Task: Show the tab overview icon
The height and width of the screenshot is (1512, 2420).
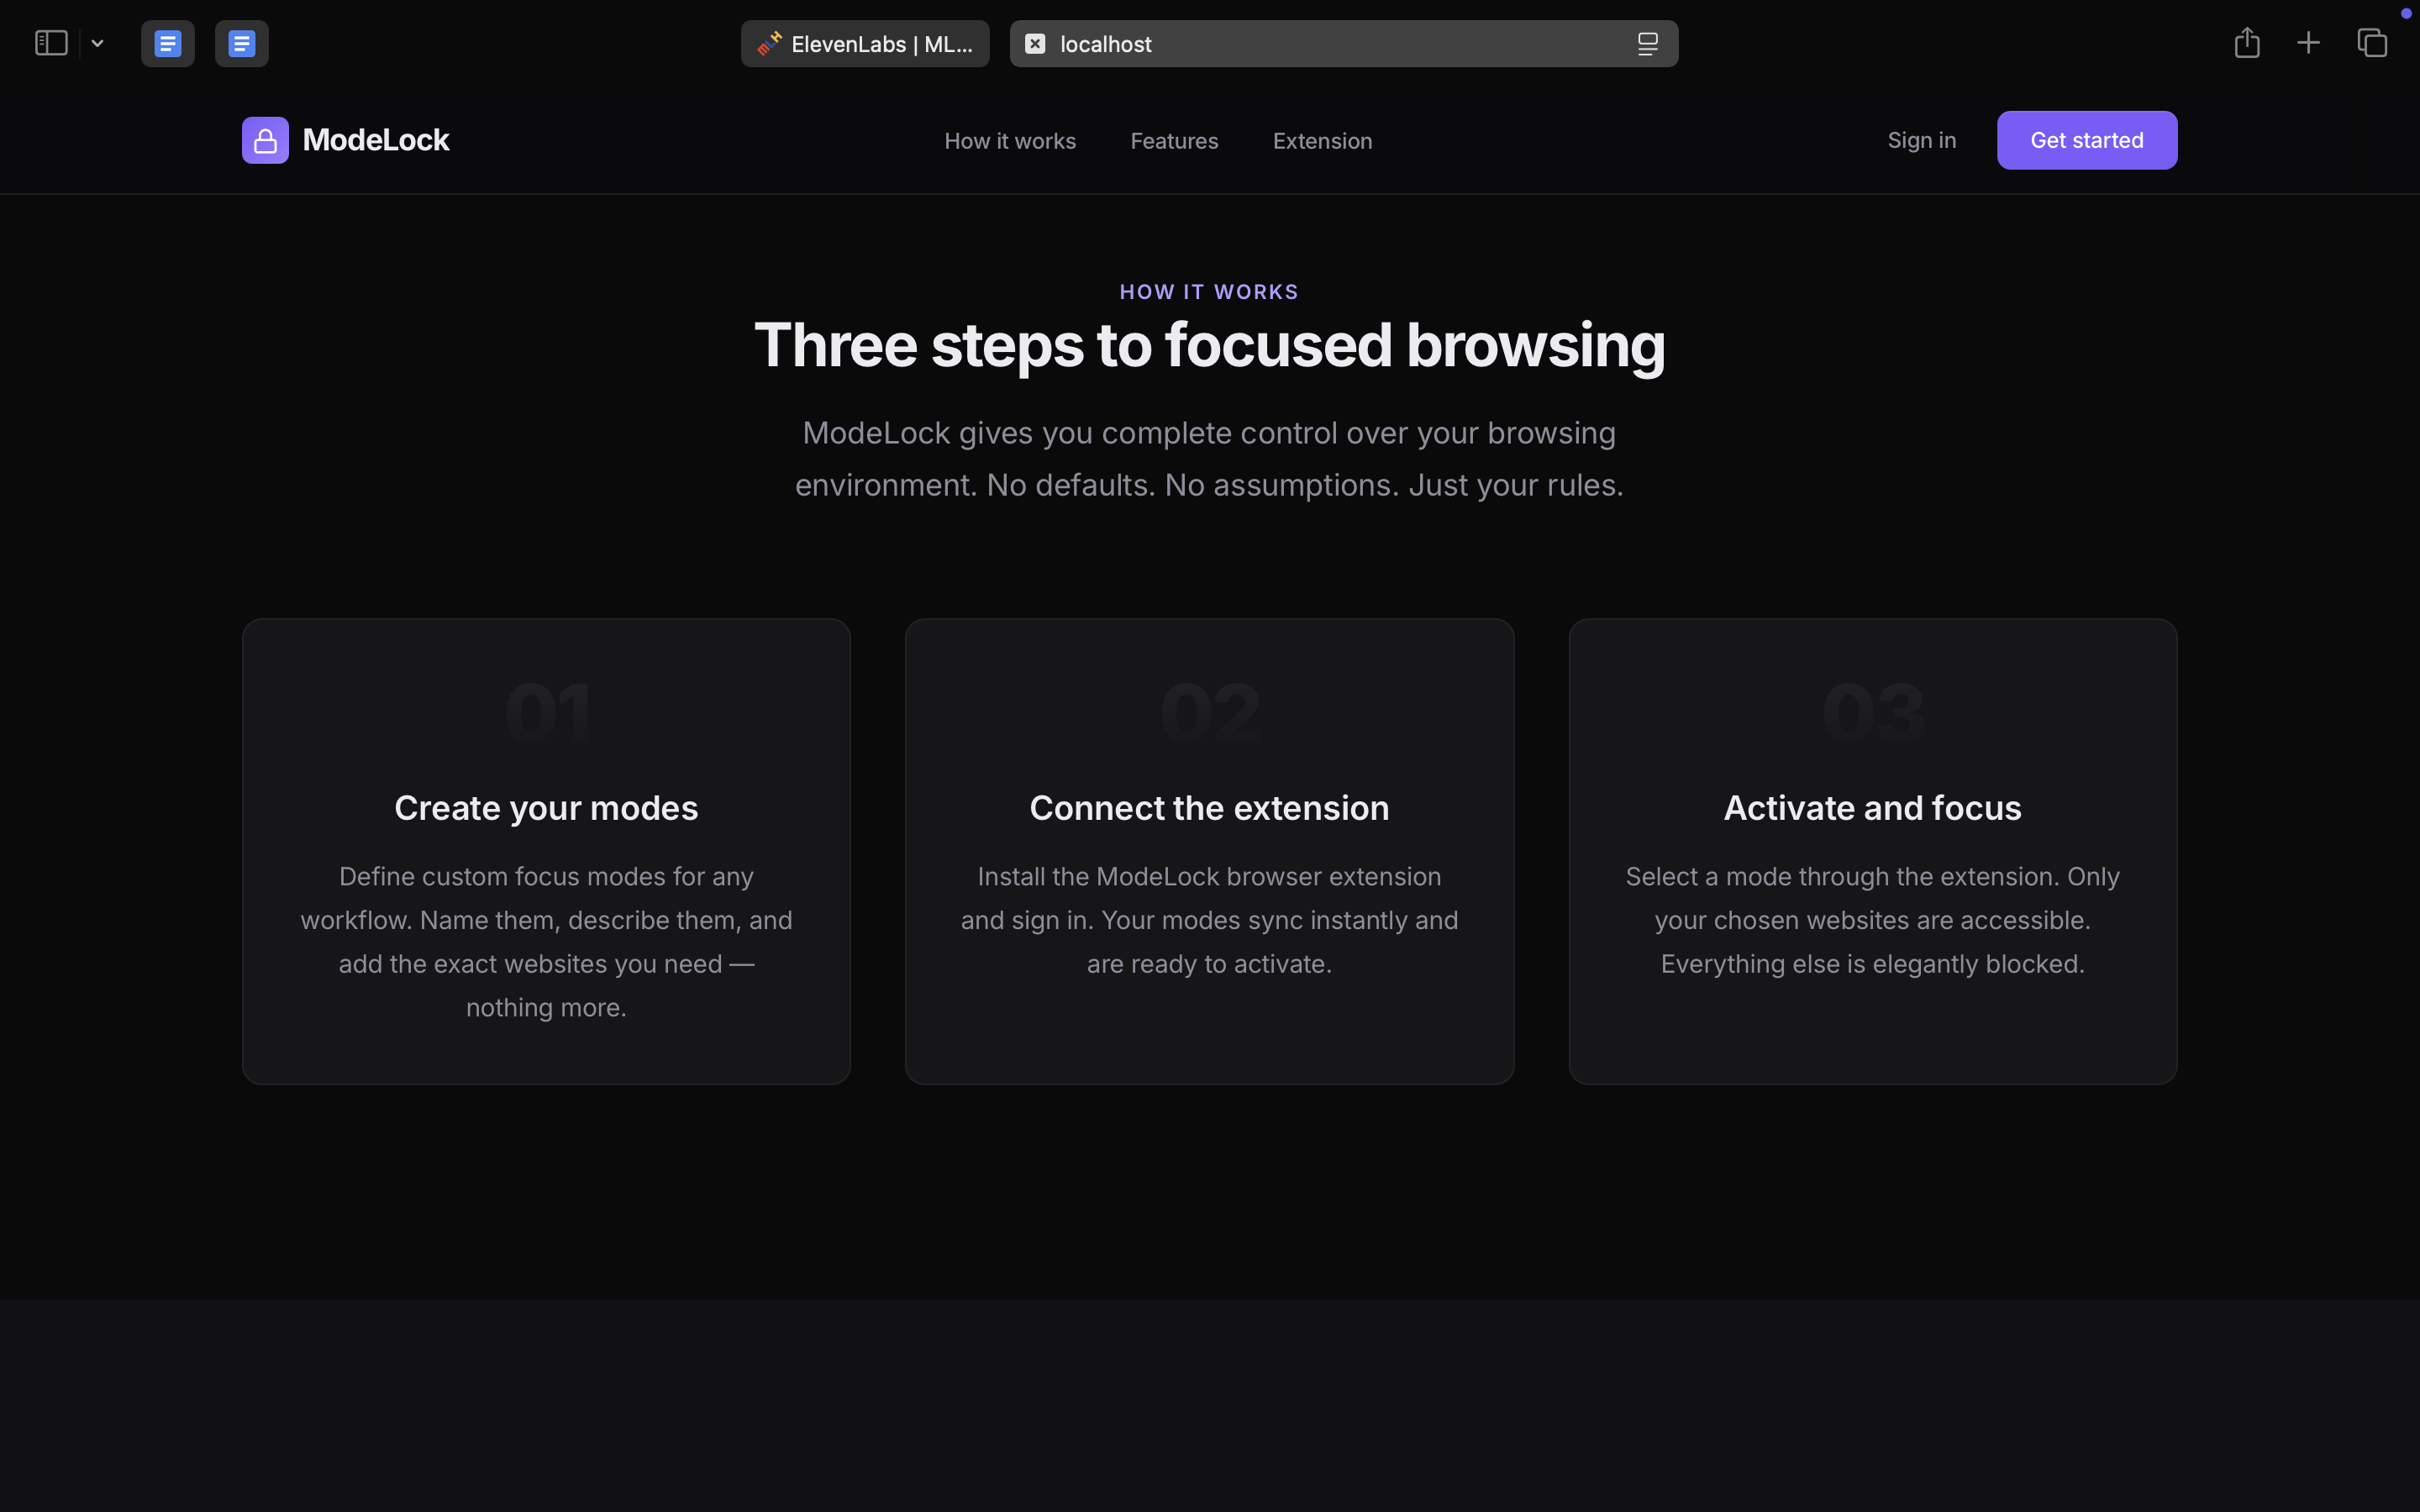Action: 2372,43
